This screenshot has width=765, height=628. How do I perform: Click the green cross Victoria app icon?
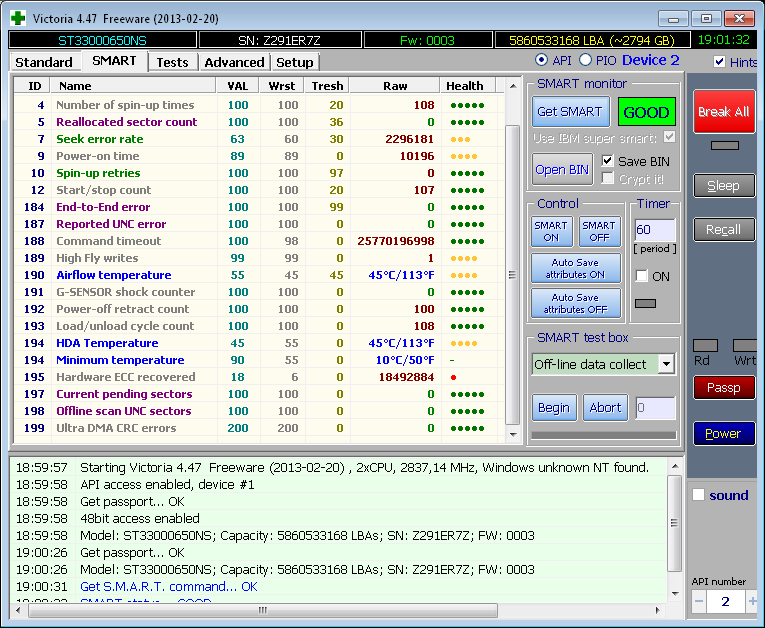tap(17, 18)
